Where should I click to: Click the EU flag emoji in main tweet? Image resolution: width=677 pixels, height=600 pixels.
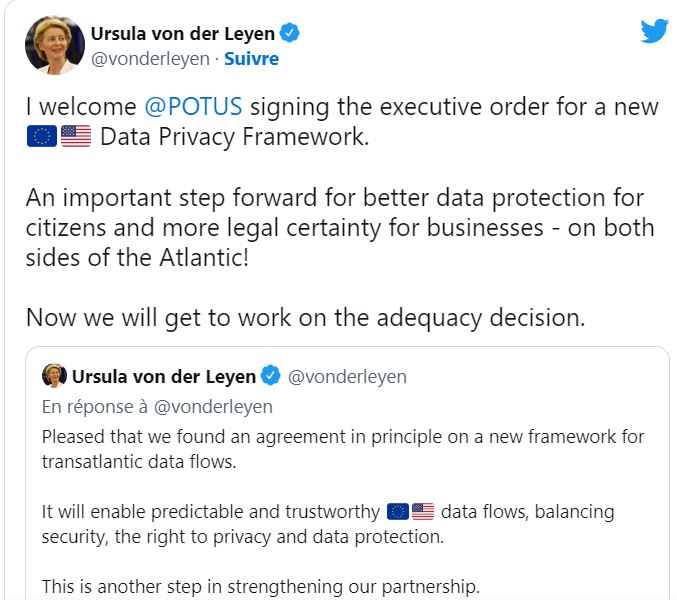pos(41,136)
